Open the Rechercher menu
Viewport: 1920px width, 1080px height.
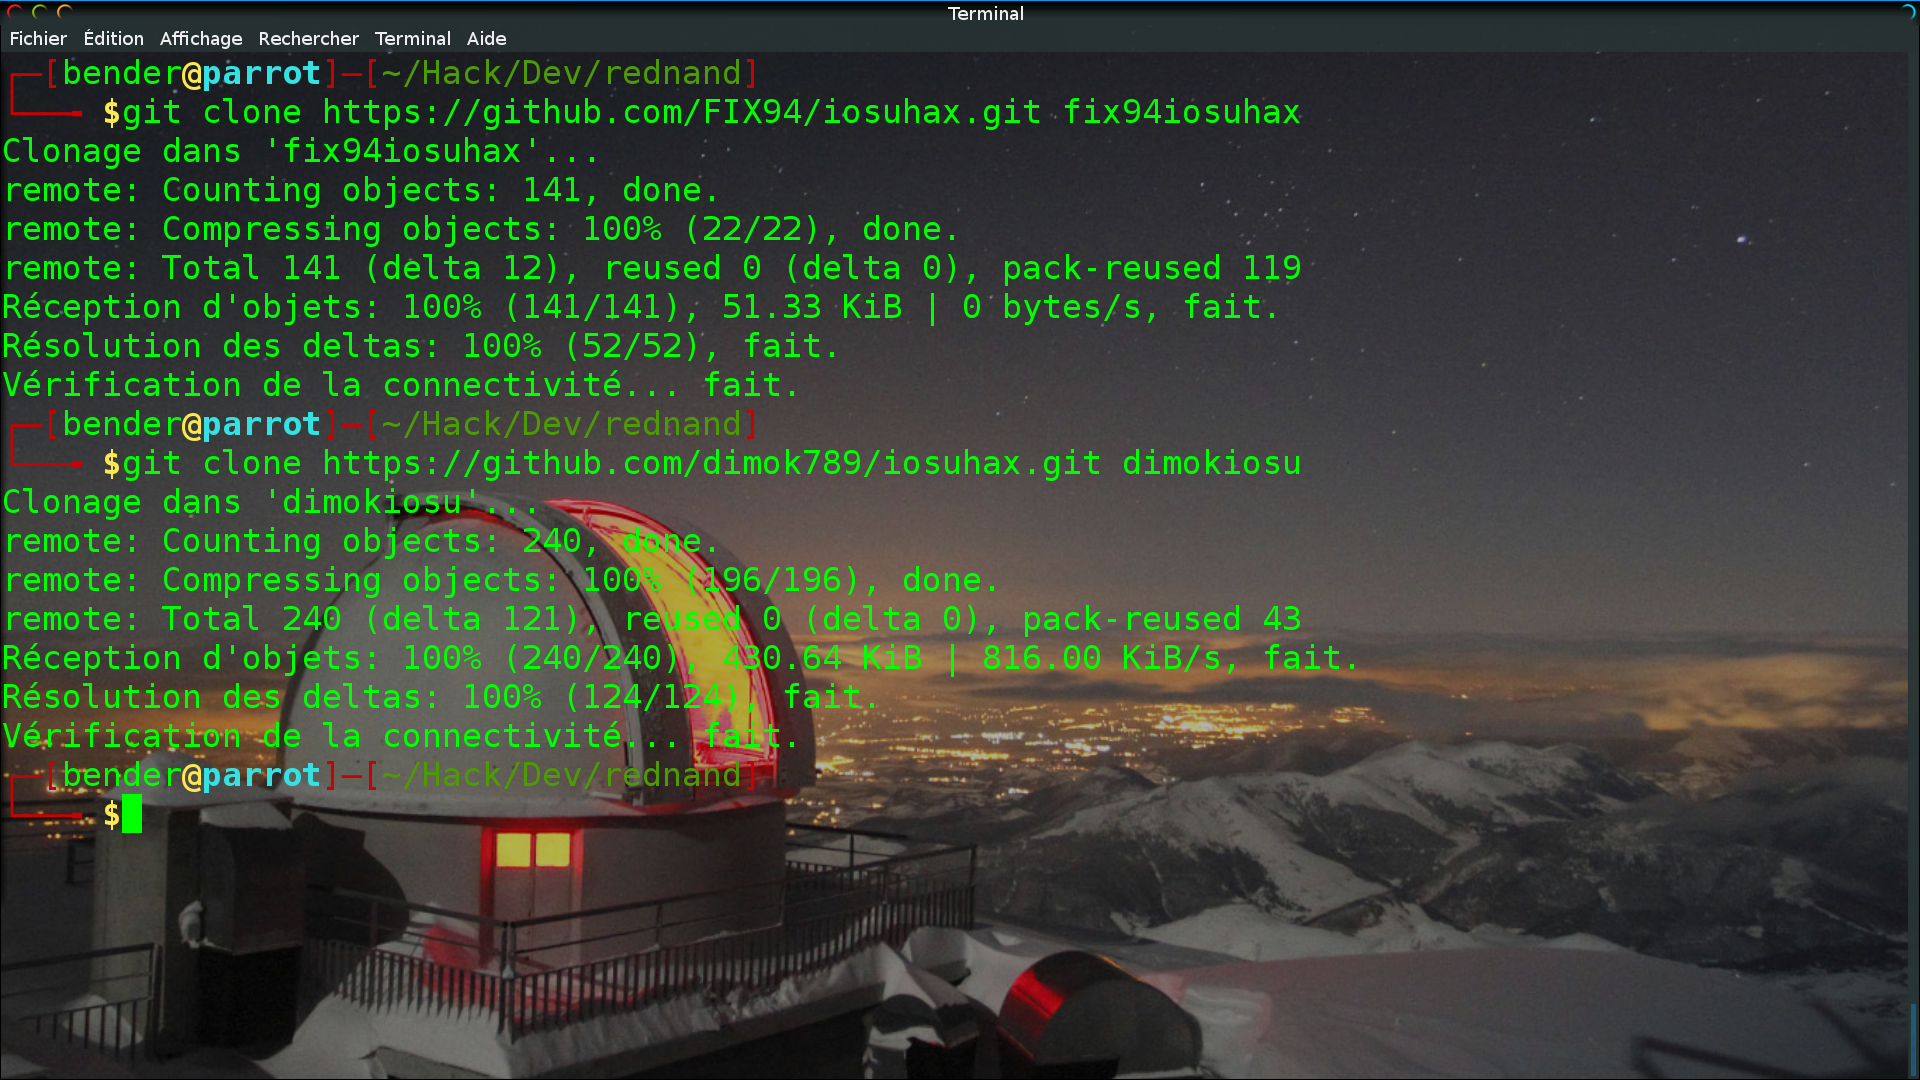pyautogui.click(x=308, y=38)
